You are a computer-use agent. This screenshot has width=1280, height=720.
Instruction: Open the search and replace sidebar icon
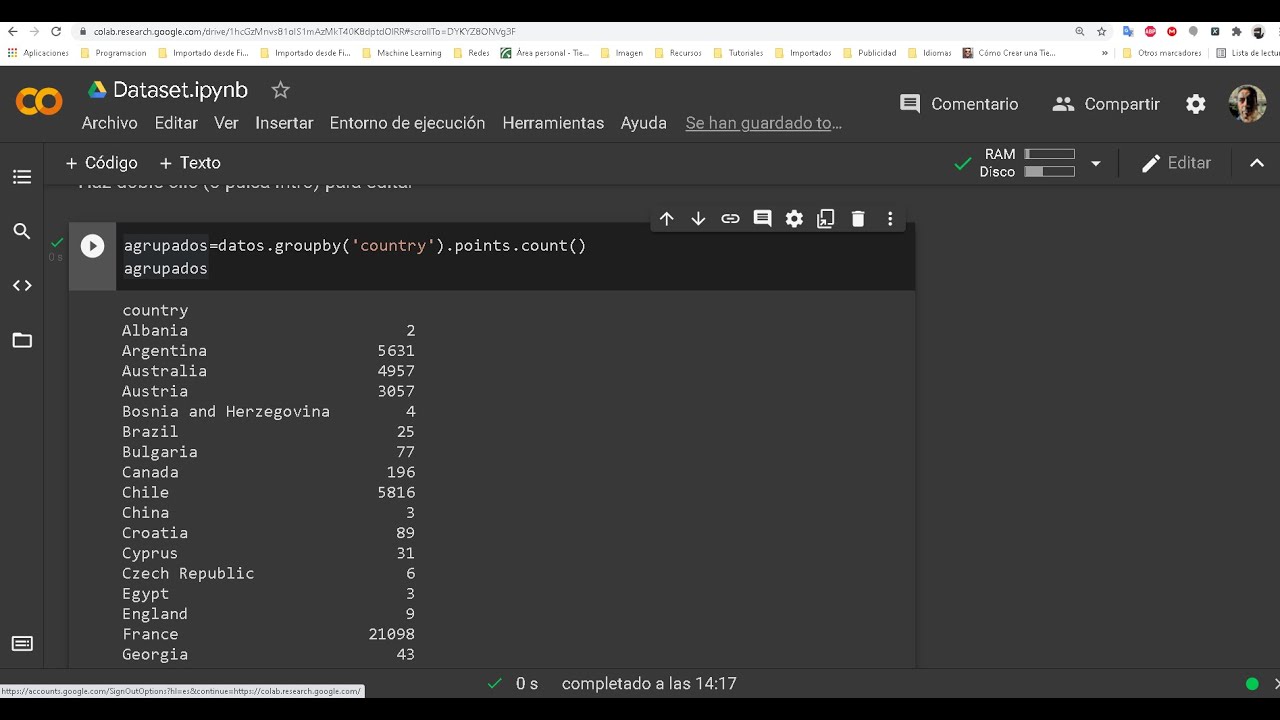(x=22, y=232)
